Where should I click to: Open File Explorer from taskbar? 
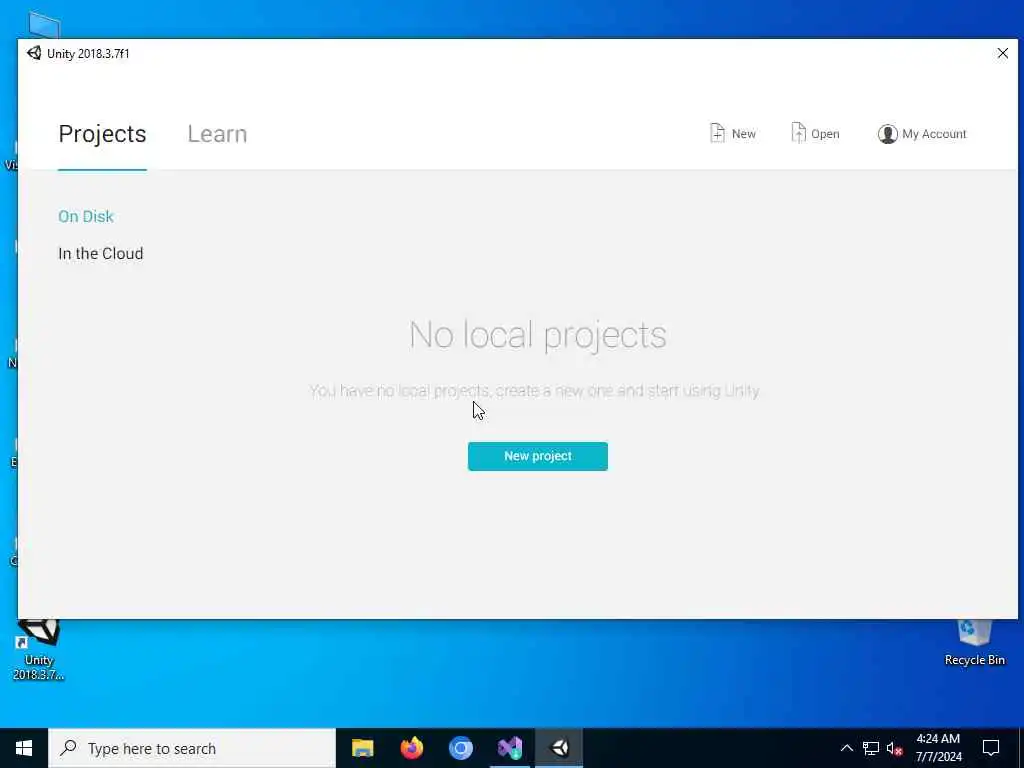[x=362, y=748]
